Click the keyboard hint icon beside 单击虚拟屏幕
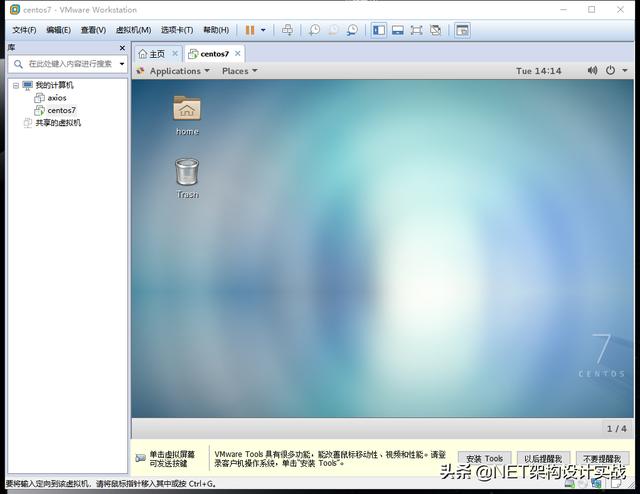The image size is (640, 494). point(140,458)
